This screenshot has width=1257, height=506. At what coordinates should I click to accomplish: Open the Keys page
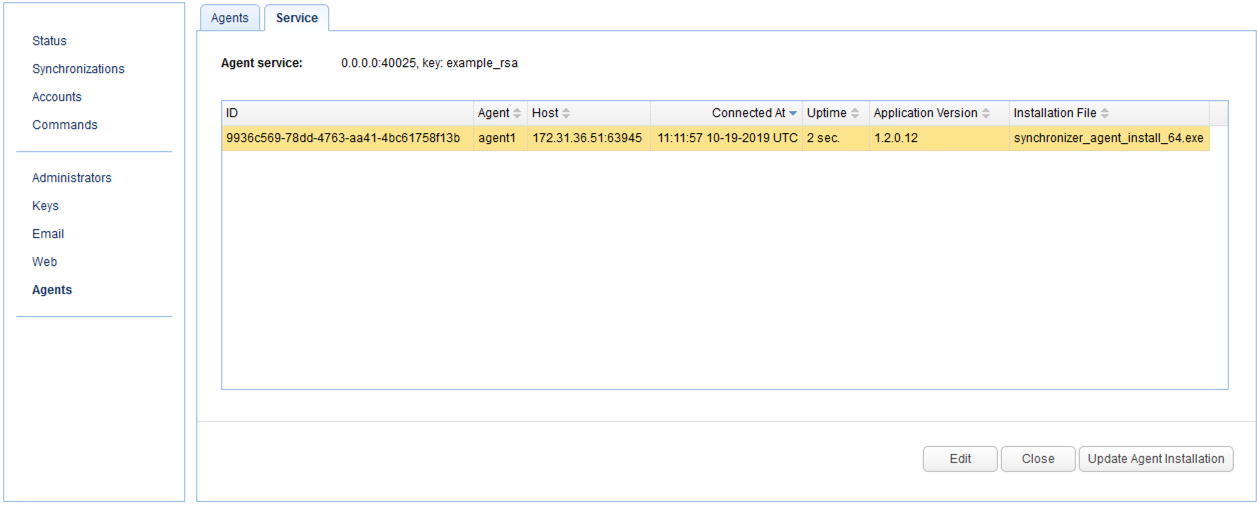click(x=45, y=206)
